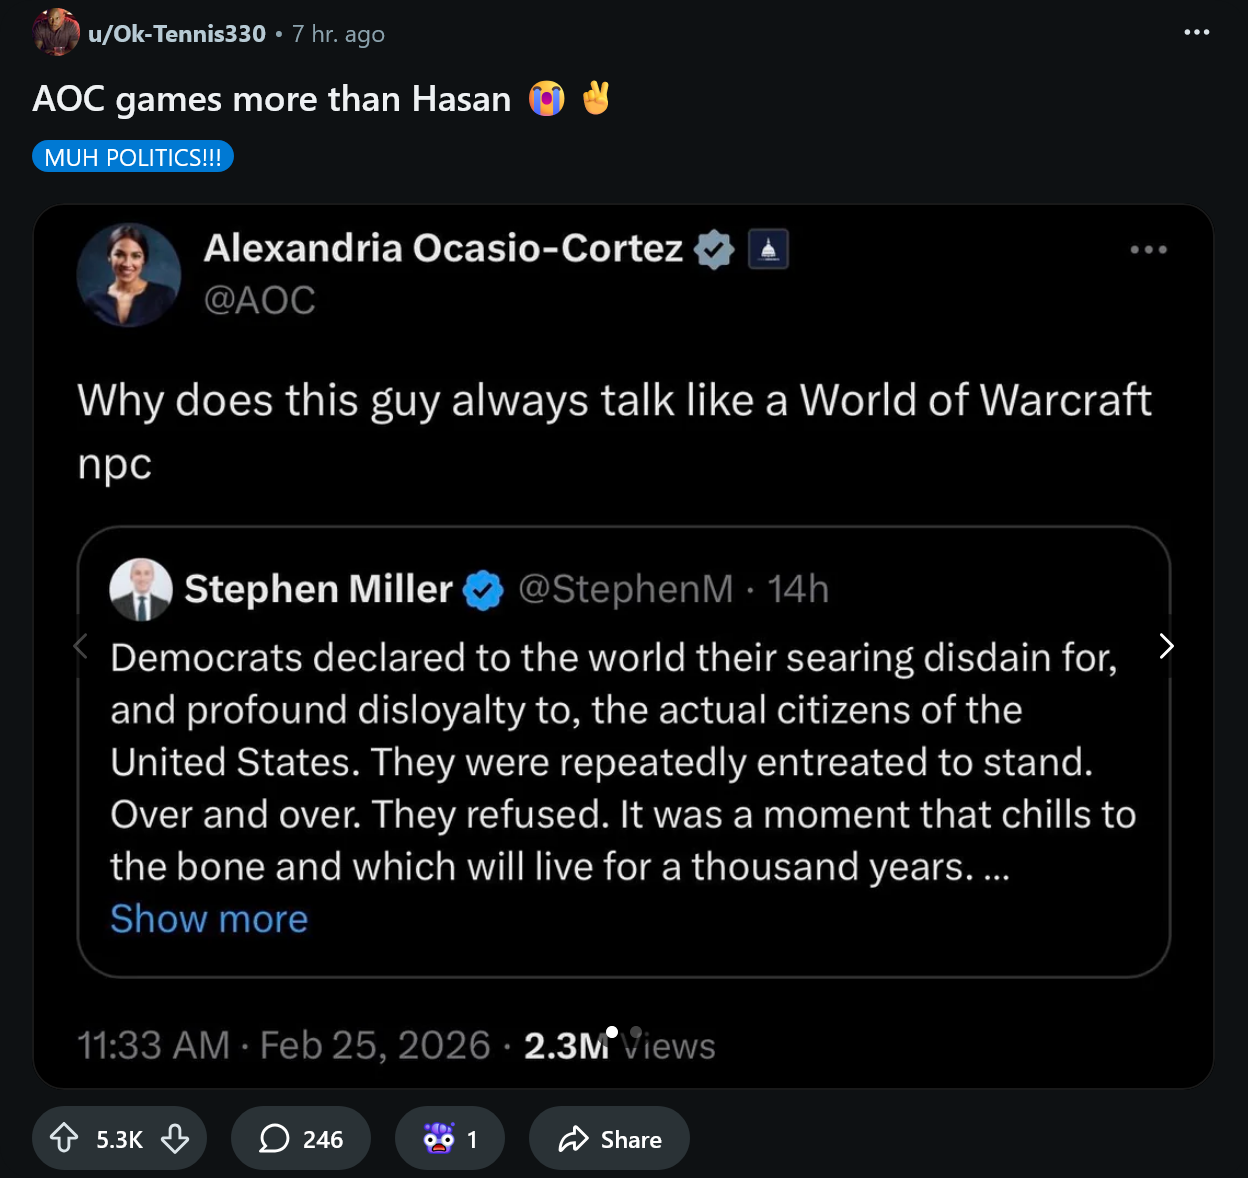Open the 246 comments

point(301,1138)
